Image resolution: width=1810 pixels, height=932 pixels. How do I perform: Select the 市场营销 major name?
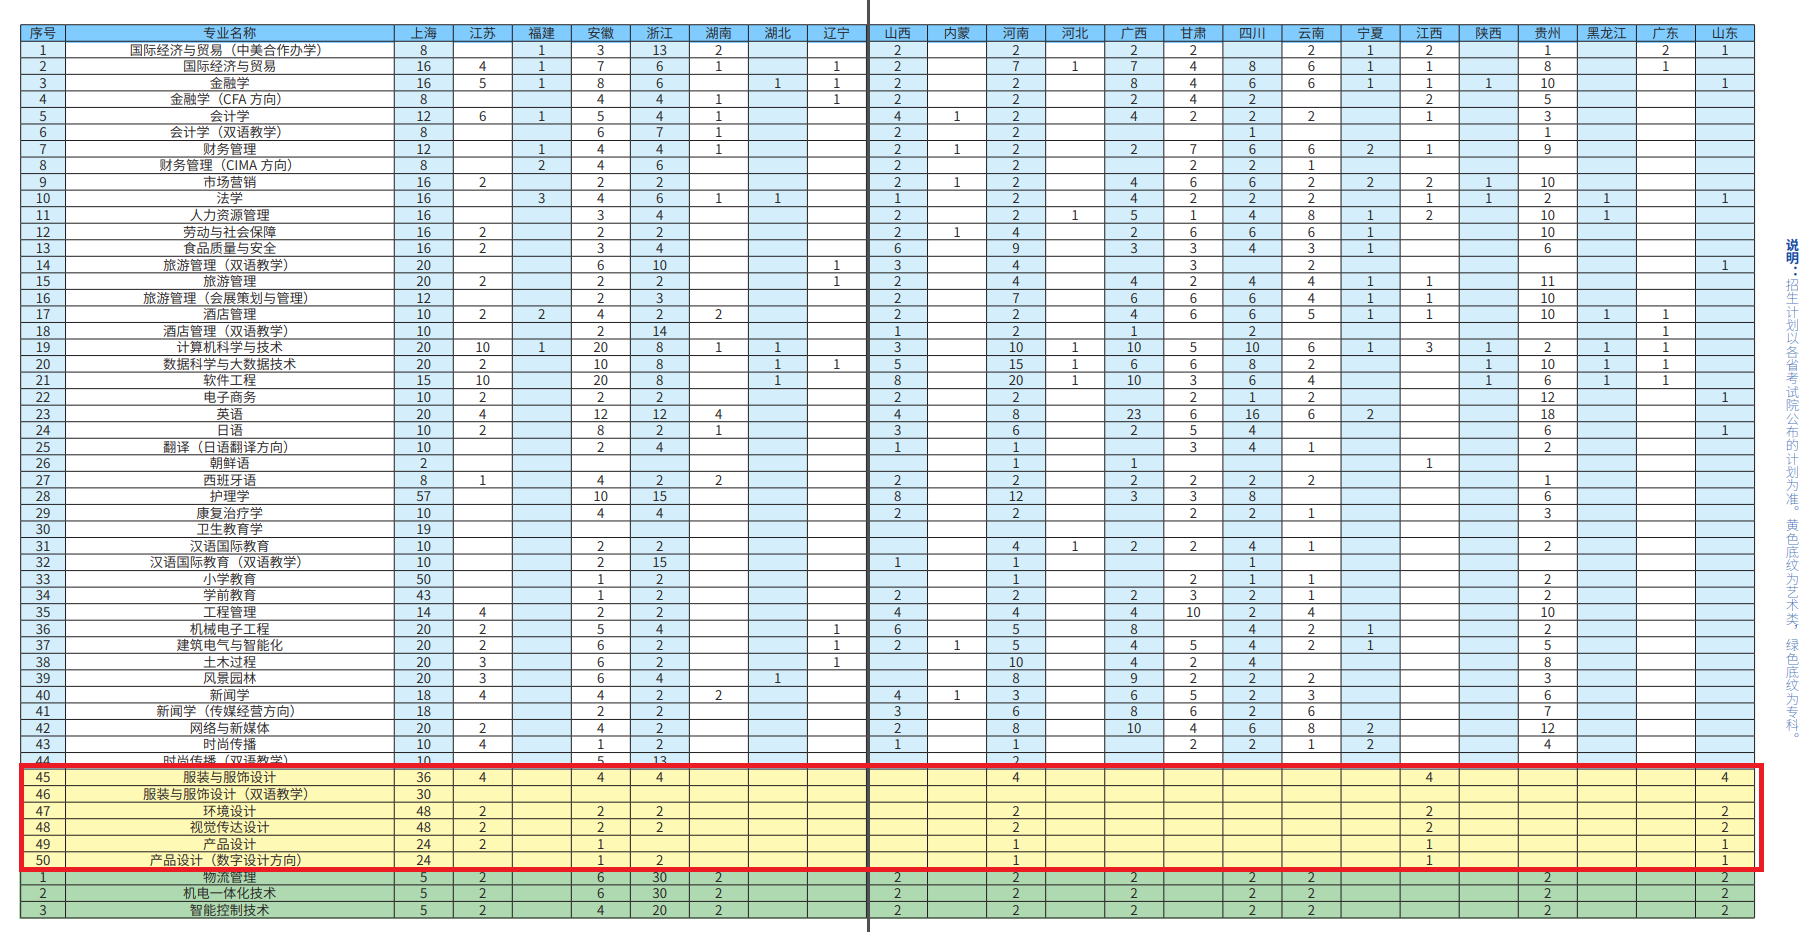click(230, 182)
